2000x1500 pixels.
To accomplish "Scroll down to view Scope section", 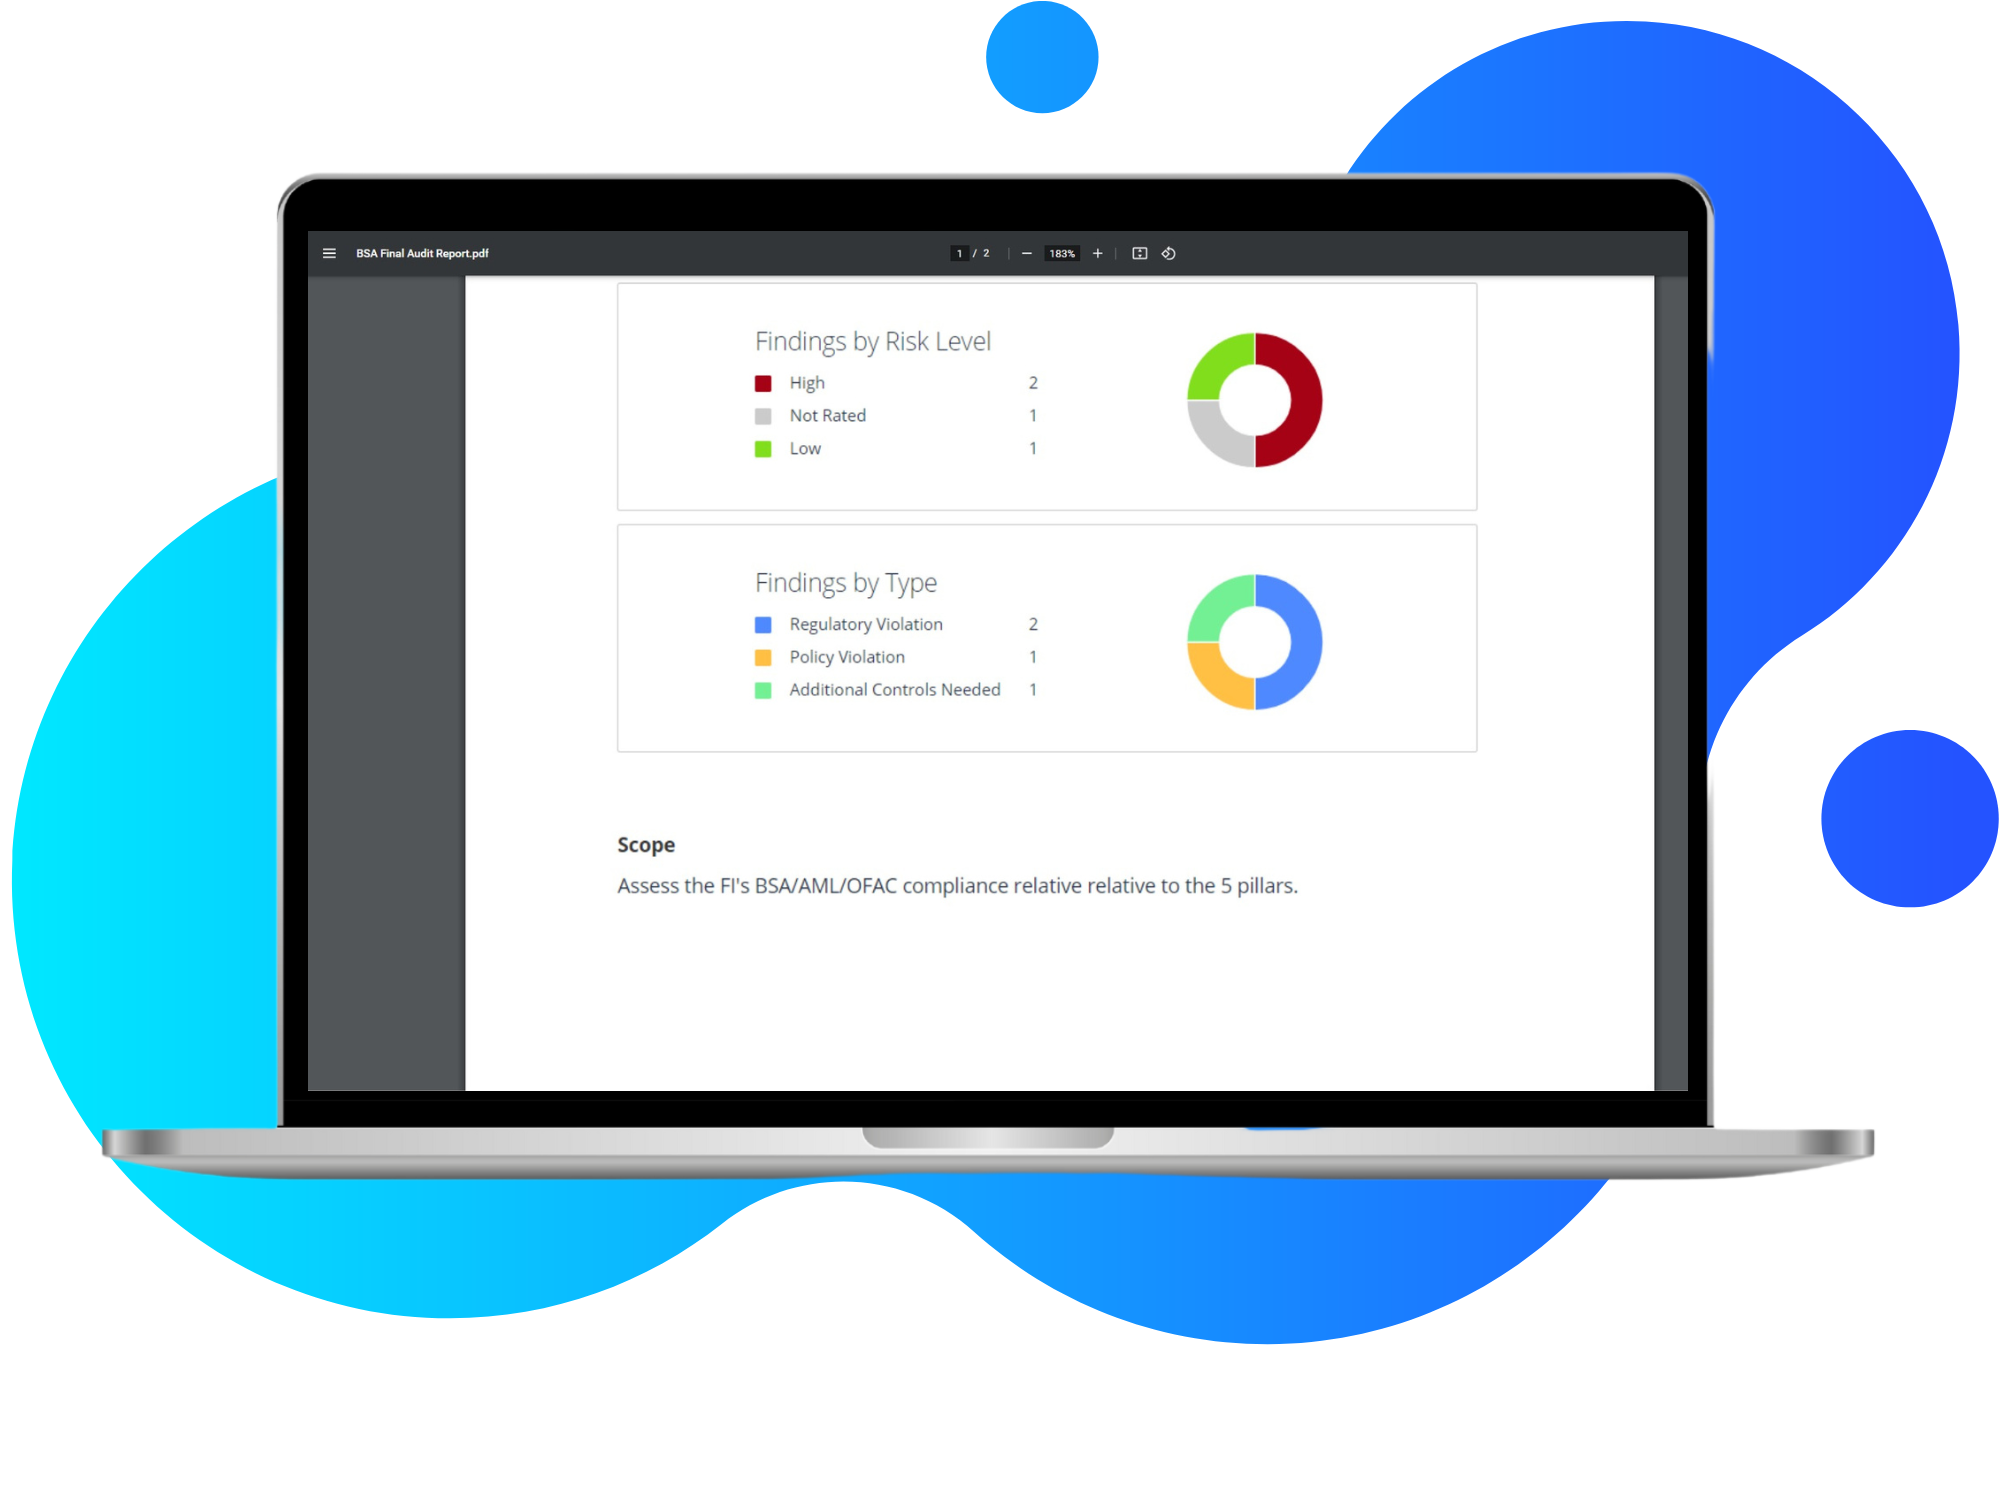I will pyautogui.click(x=646, y=843).
